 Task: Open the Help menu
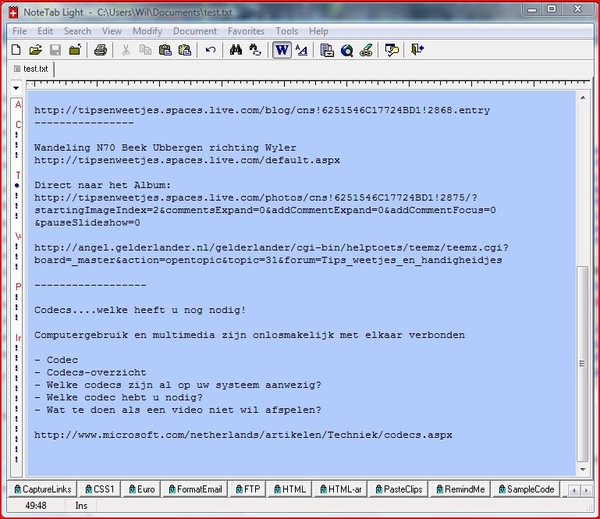click(318, 31)
